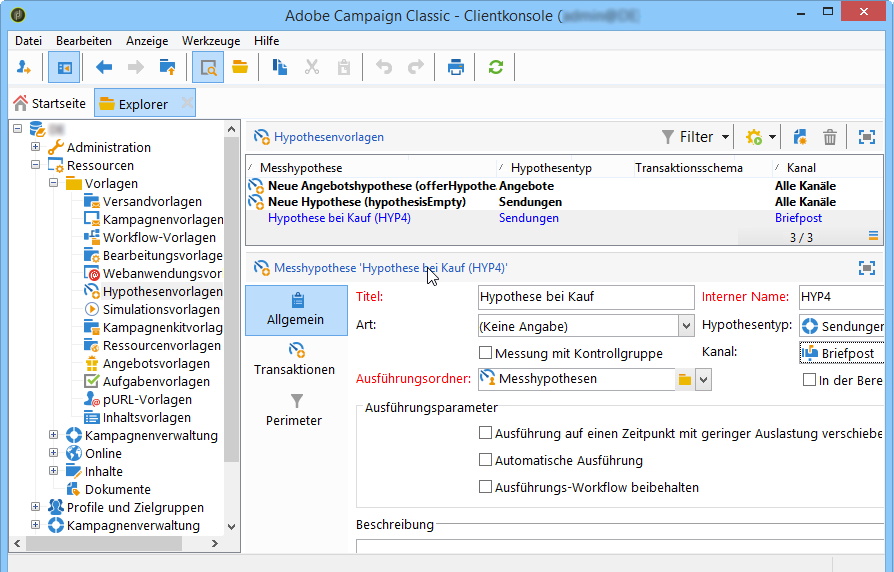Click the Titel input field

586,297
